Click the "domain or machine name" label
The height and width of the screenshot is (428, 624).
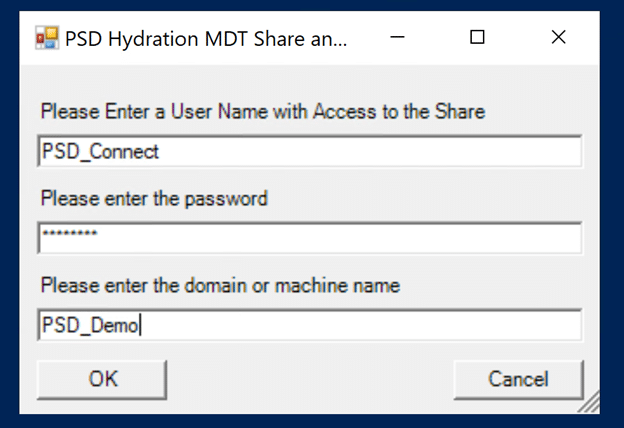pos(292,285)
